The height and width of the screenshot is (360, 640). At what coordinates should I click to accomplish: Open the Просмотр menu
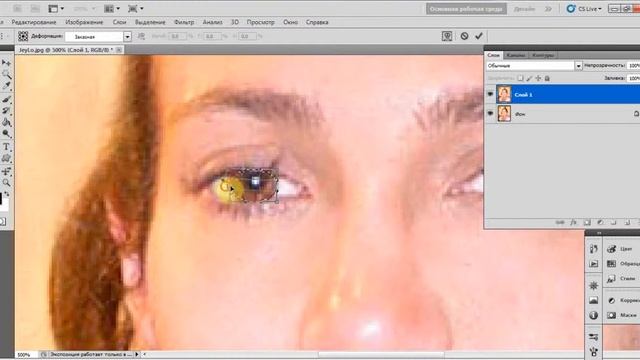tap(260, 22)
